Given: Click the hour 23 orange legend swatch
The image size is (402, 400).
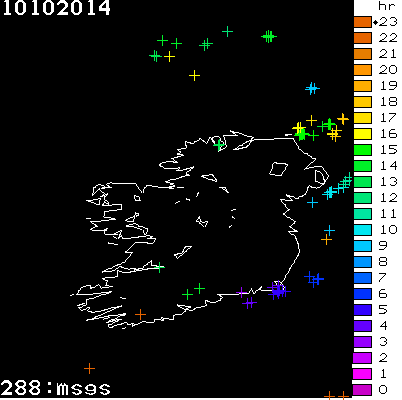Looking at the screenshot, I should coord(362,22).
